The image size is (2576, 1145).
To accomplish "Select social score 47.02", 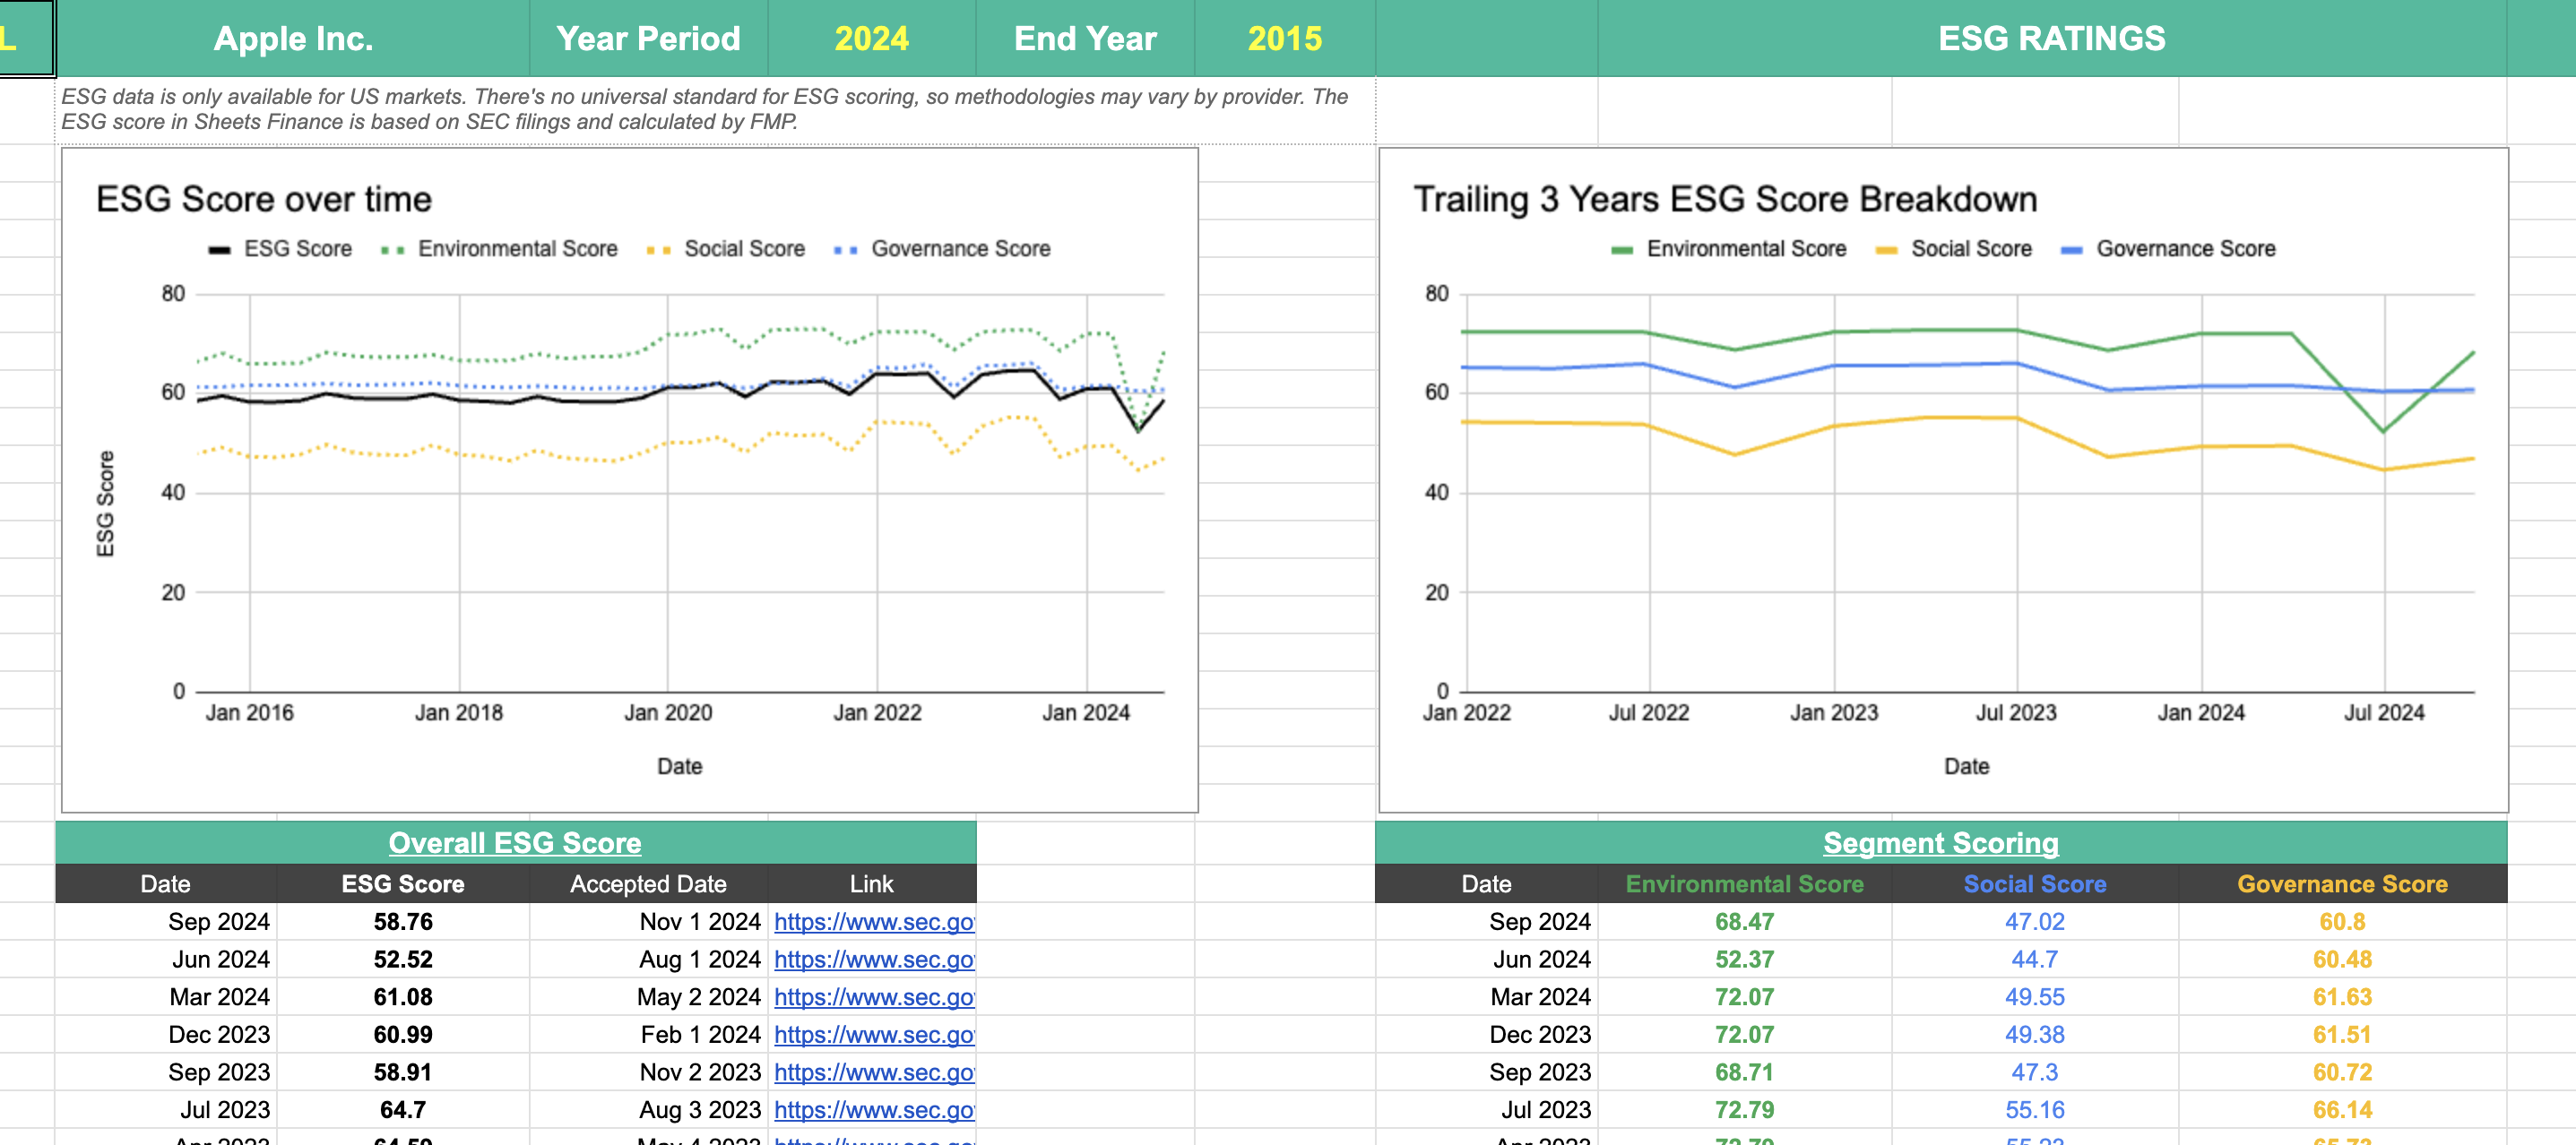I will [2034, 921].
